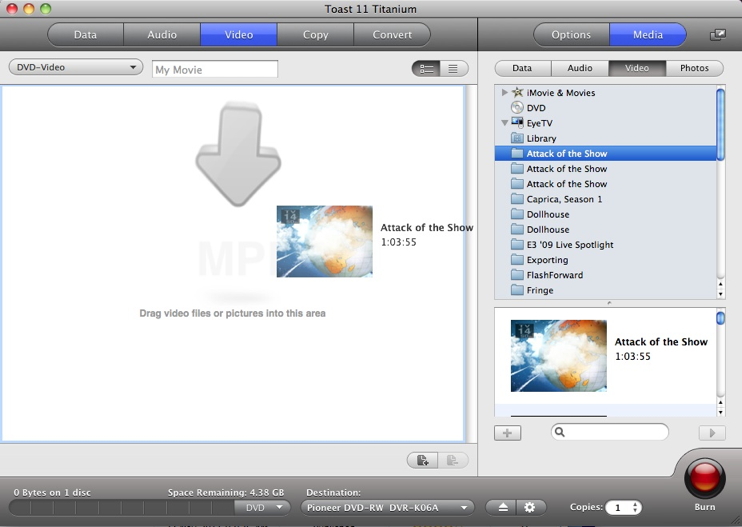This screenshot has width=742, height=527.
Task: Adjust the Copies stepper arrows
Action: [x=636, y=508]
